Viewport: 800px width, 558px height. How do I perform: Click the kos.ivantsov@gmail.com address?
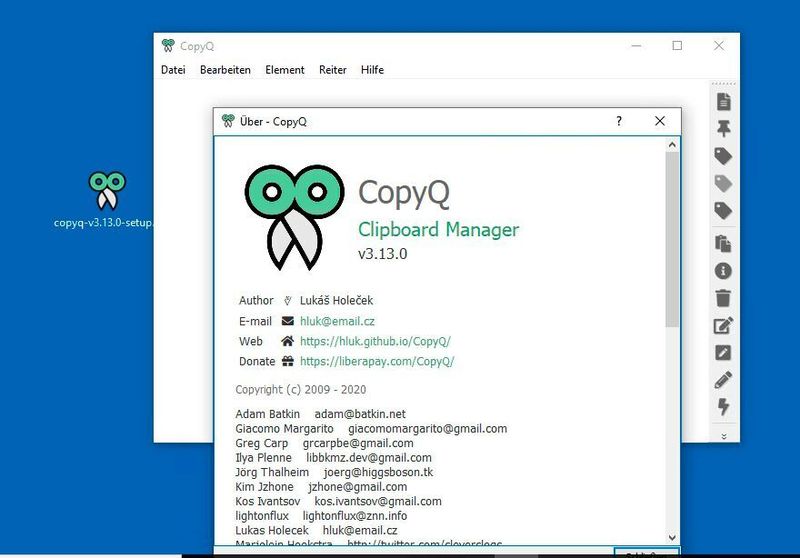point(378,501)
